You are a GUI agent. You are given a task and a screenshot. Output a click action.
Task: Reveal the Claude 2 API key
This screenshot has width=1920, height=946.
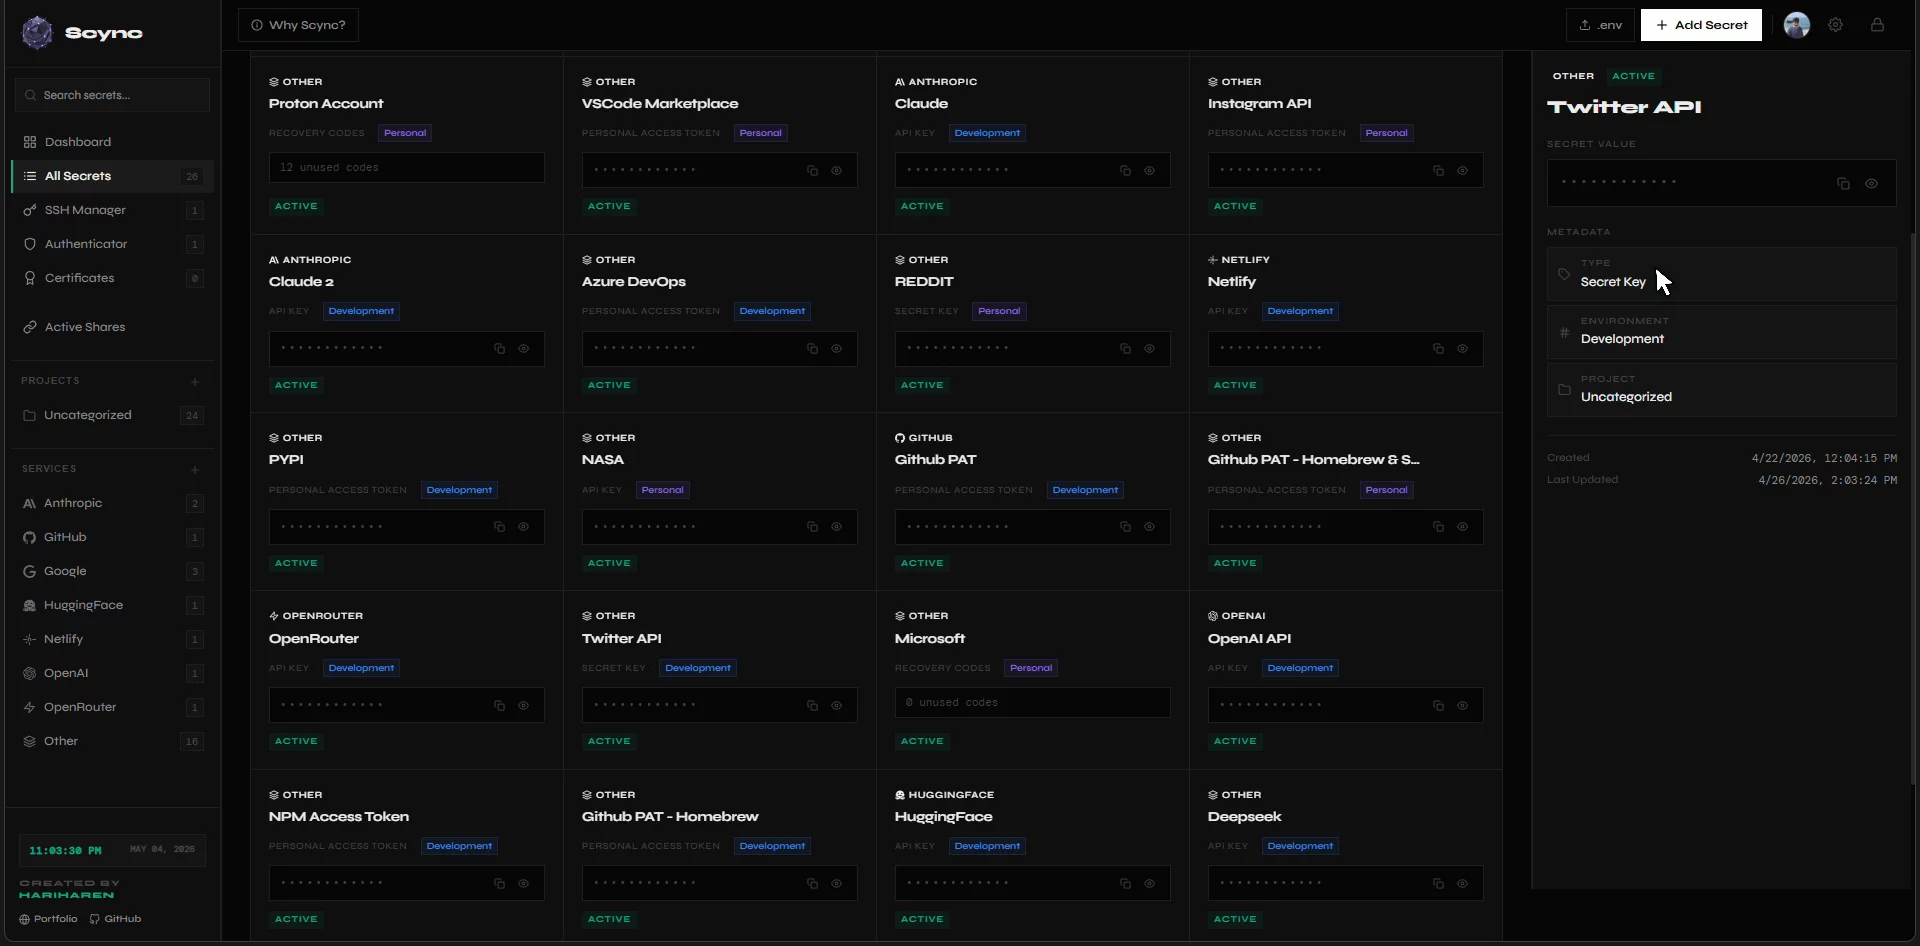(x=523, y=349)
